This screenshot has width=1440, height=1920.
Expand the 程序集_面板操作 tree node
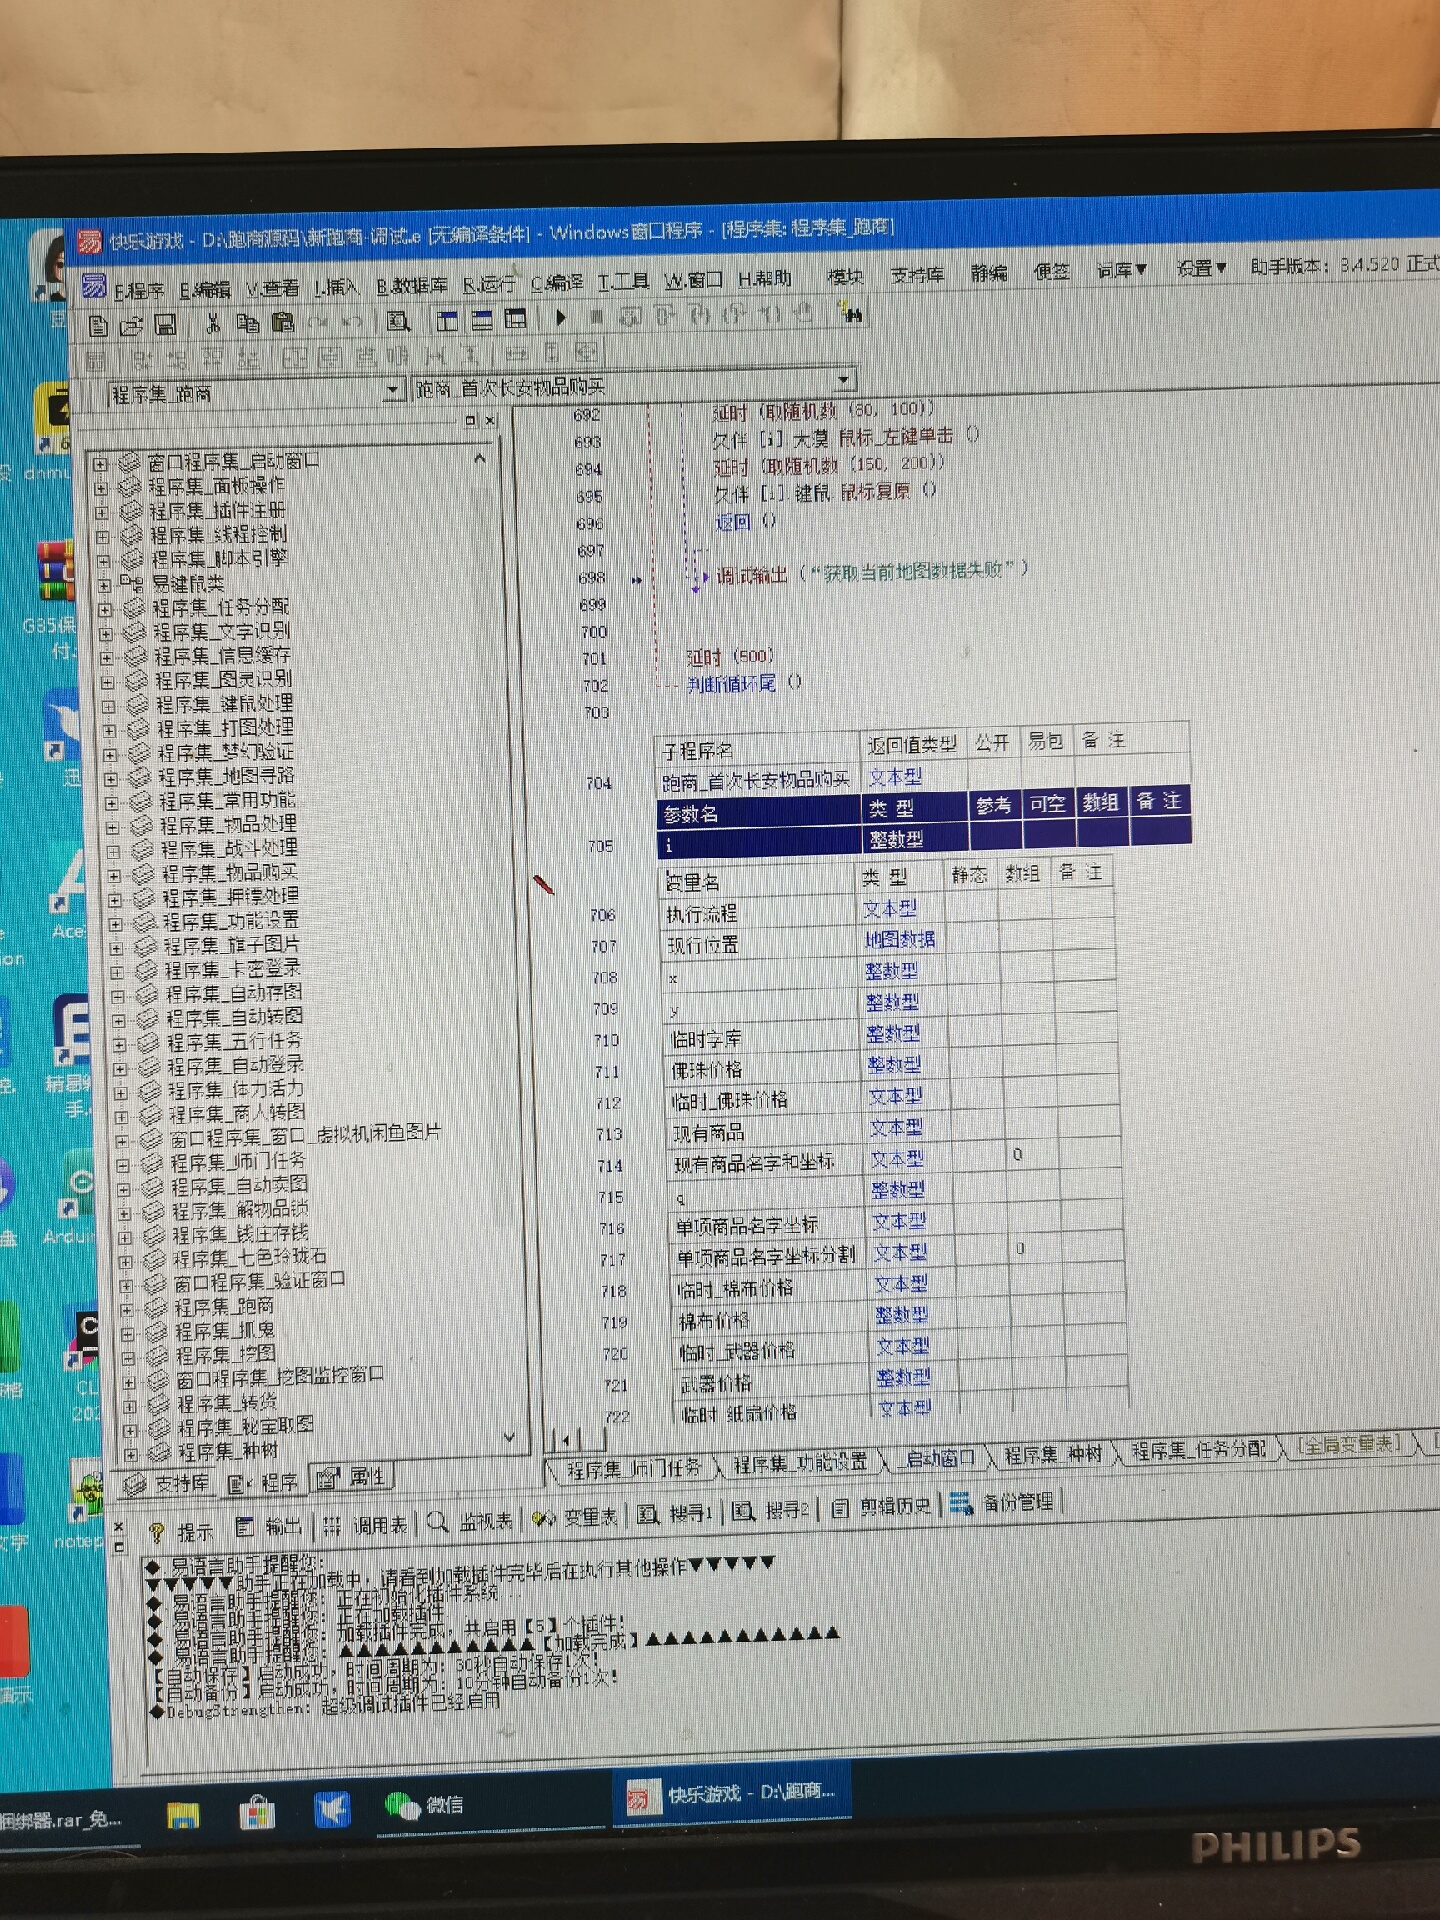(101, 488)
